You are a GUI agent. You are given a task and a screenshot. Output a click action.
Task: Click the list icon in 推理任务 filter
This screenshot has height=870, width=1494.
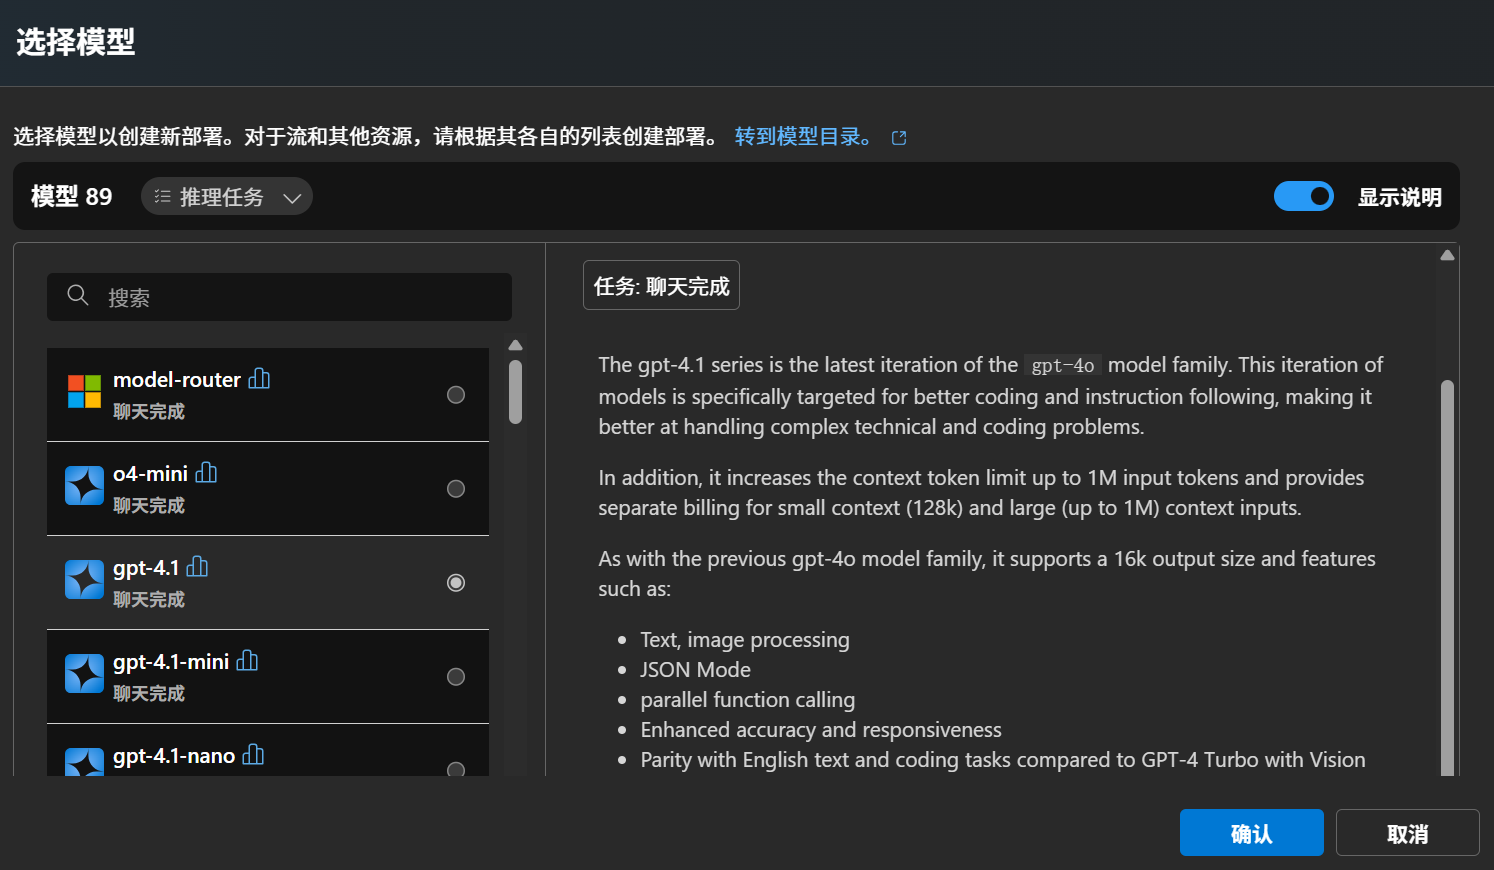point(163,197)
